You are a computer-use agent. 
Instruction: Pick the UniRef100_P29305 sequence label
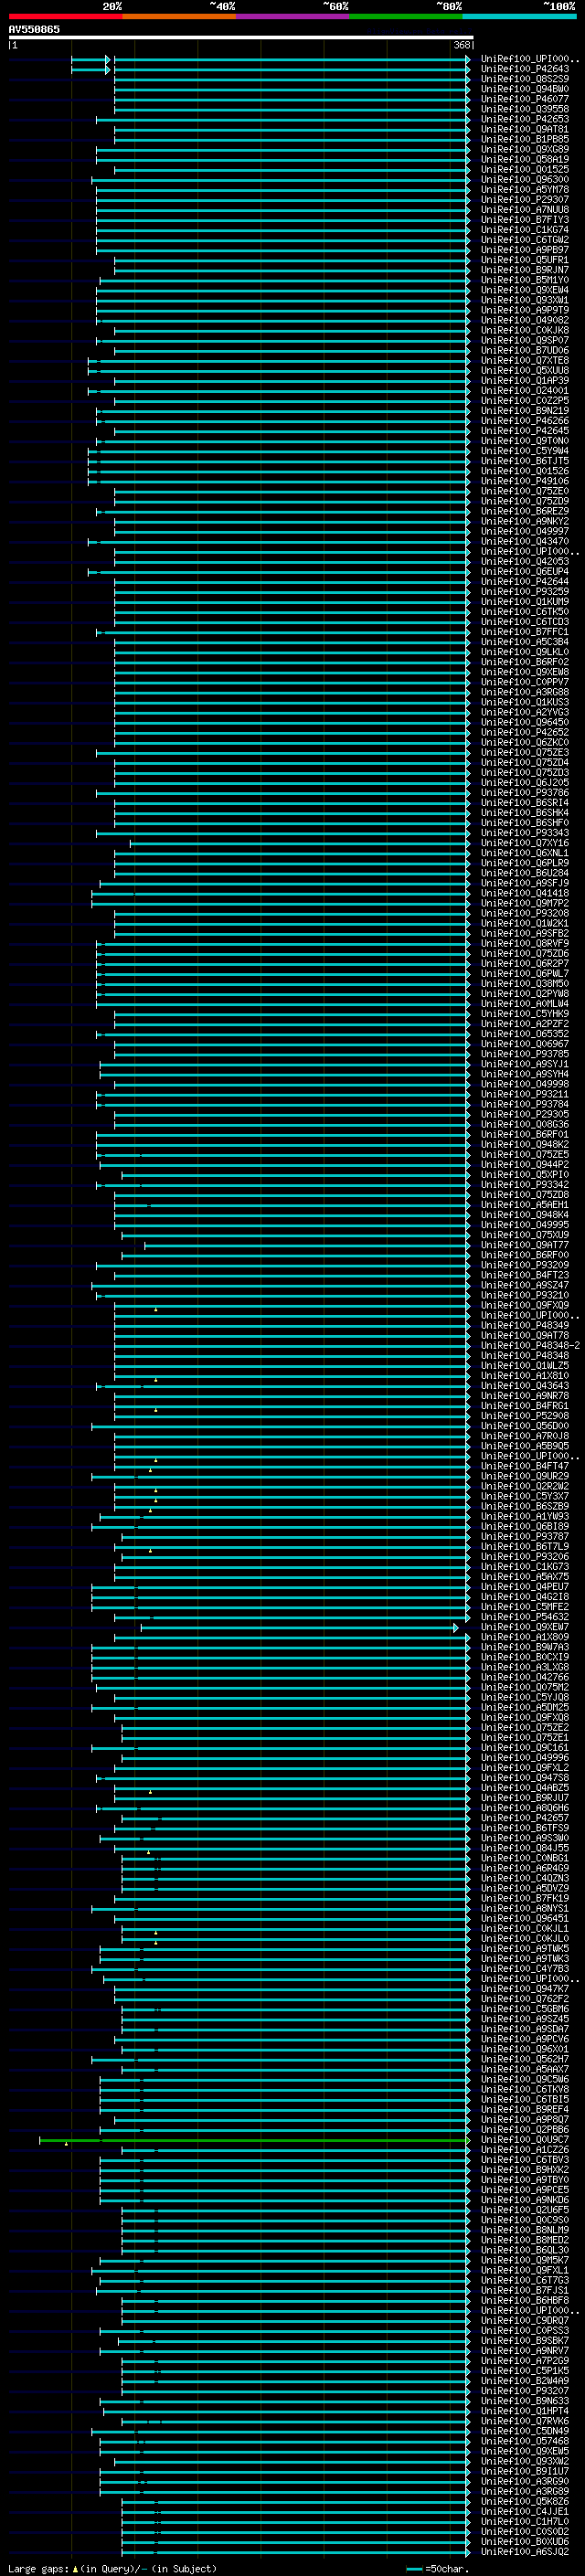(x=525, y=1114)
